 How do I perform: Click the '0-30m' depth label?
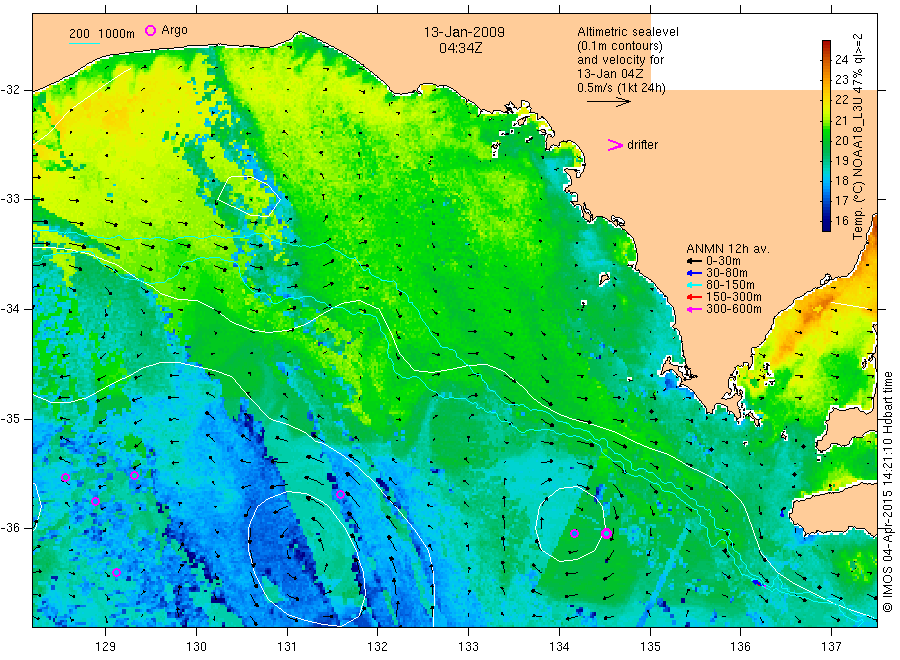[x=723, y=261]
